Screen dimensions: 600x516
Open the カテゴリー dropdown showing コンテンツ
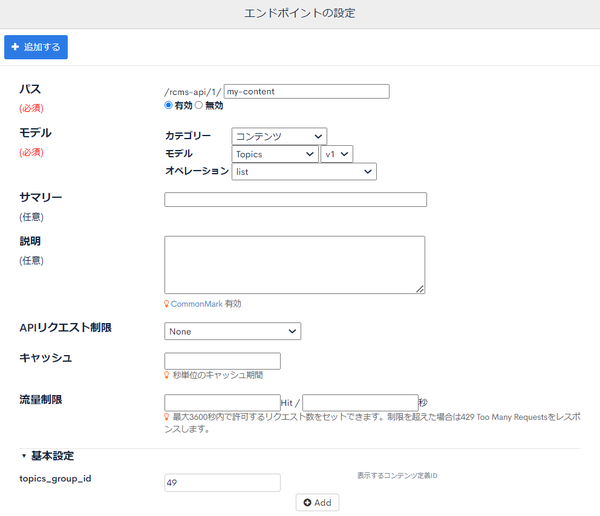pos(279,136)
